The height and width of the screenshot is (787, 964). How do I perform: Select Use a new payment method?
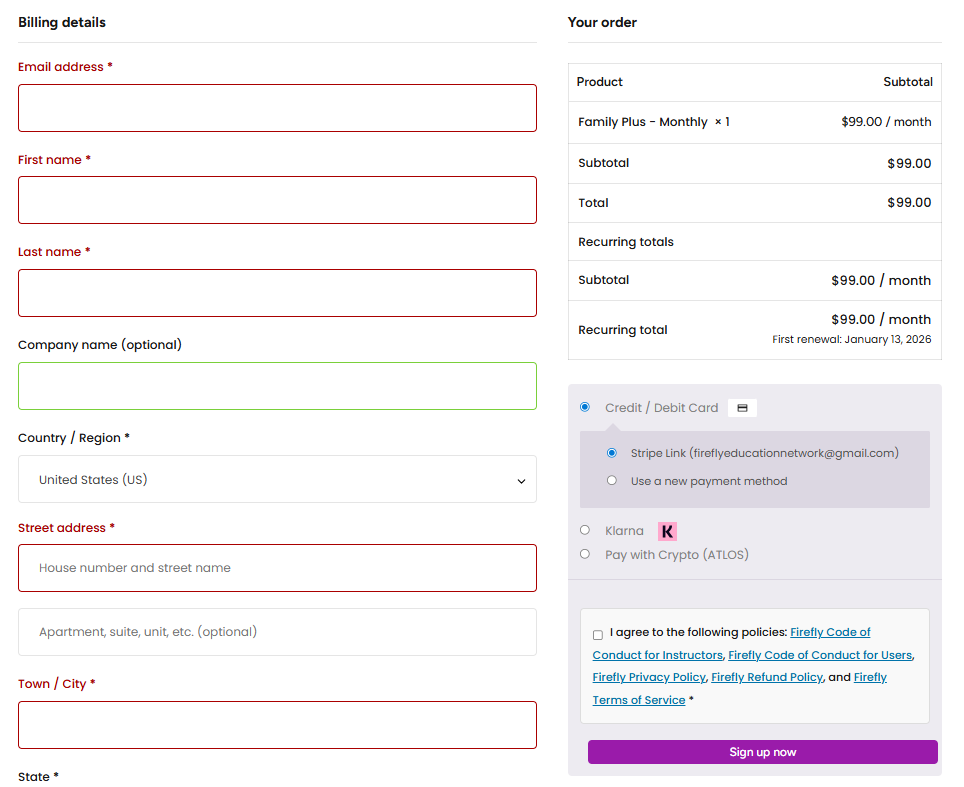612,481
